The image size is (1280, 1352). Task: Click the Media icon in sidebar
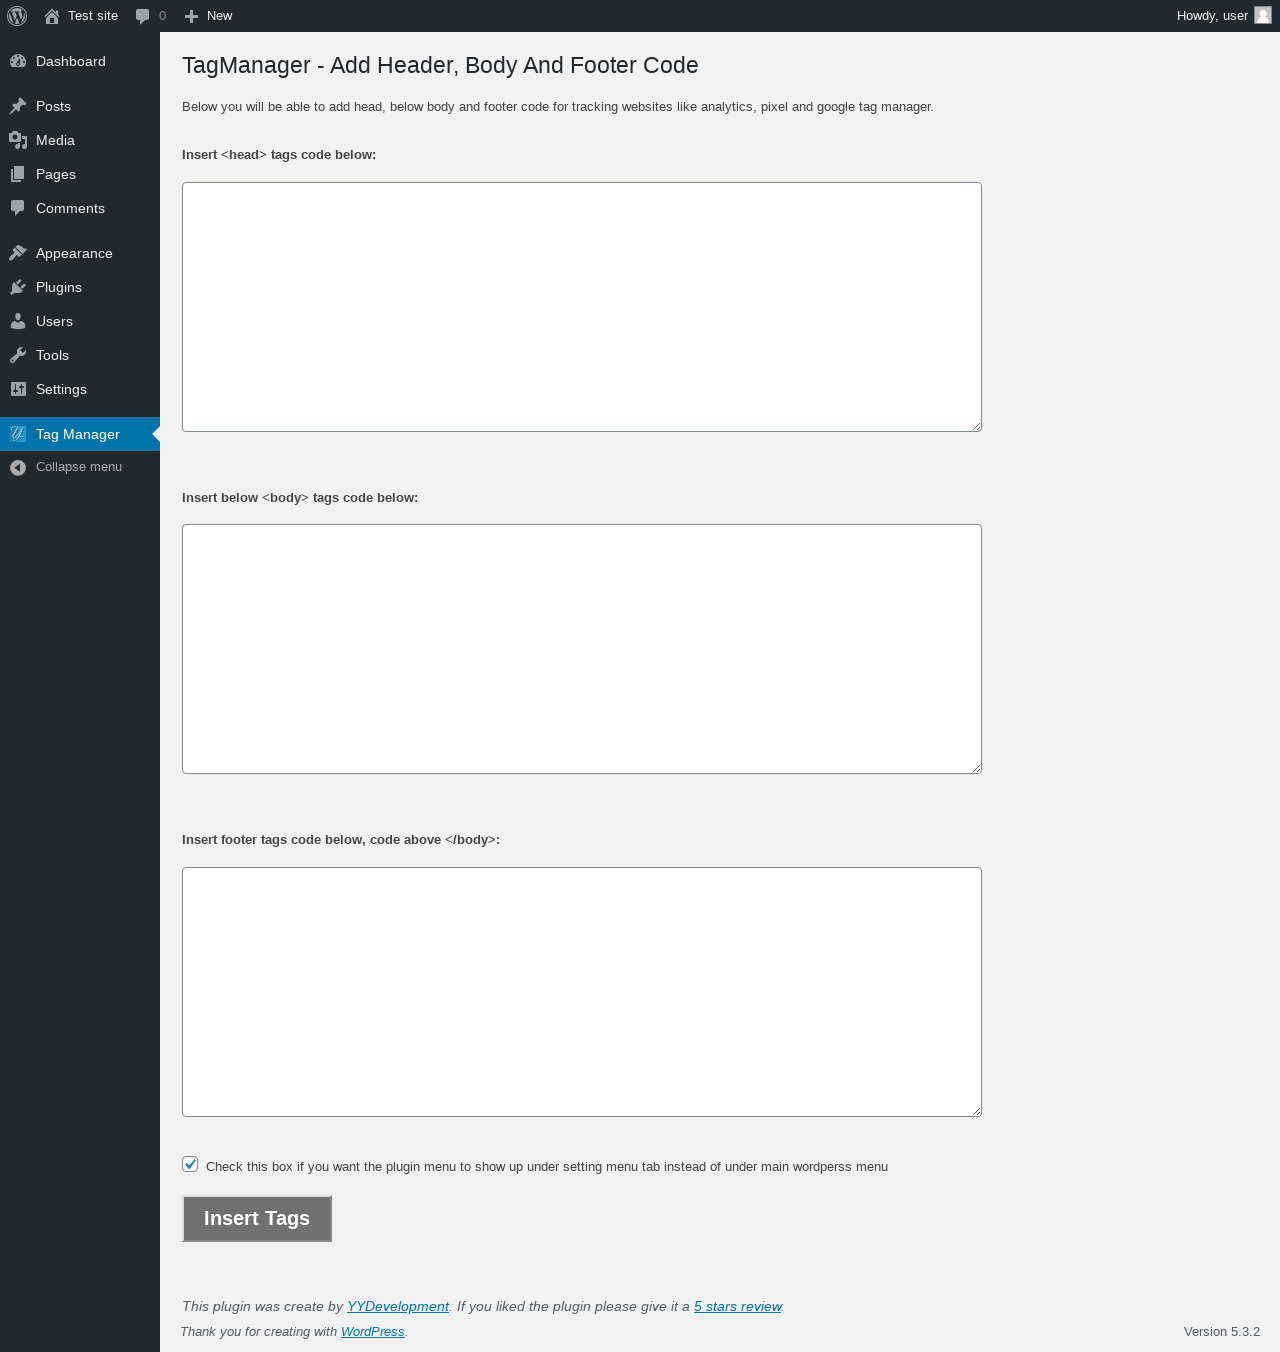(18, 140)
